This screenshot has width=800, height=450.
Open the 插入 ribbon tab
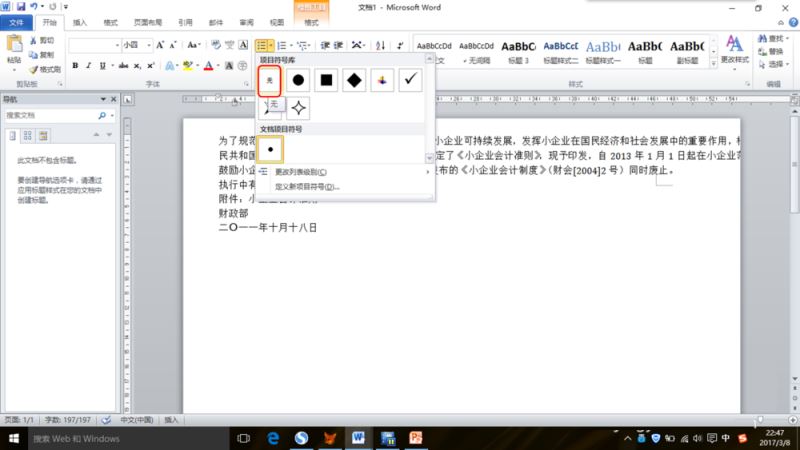pyautogui.click(x=80, y=22)
